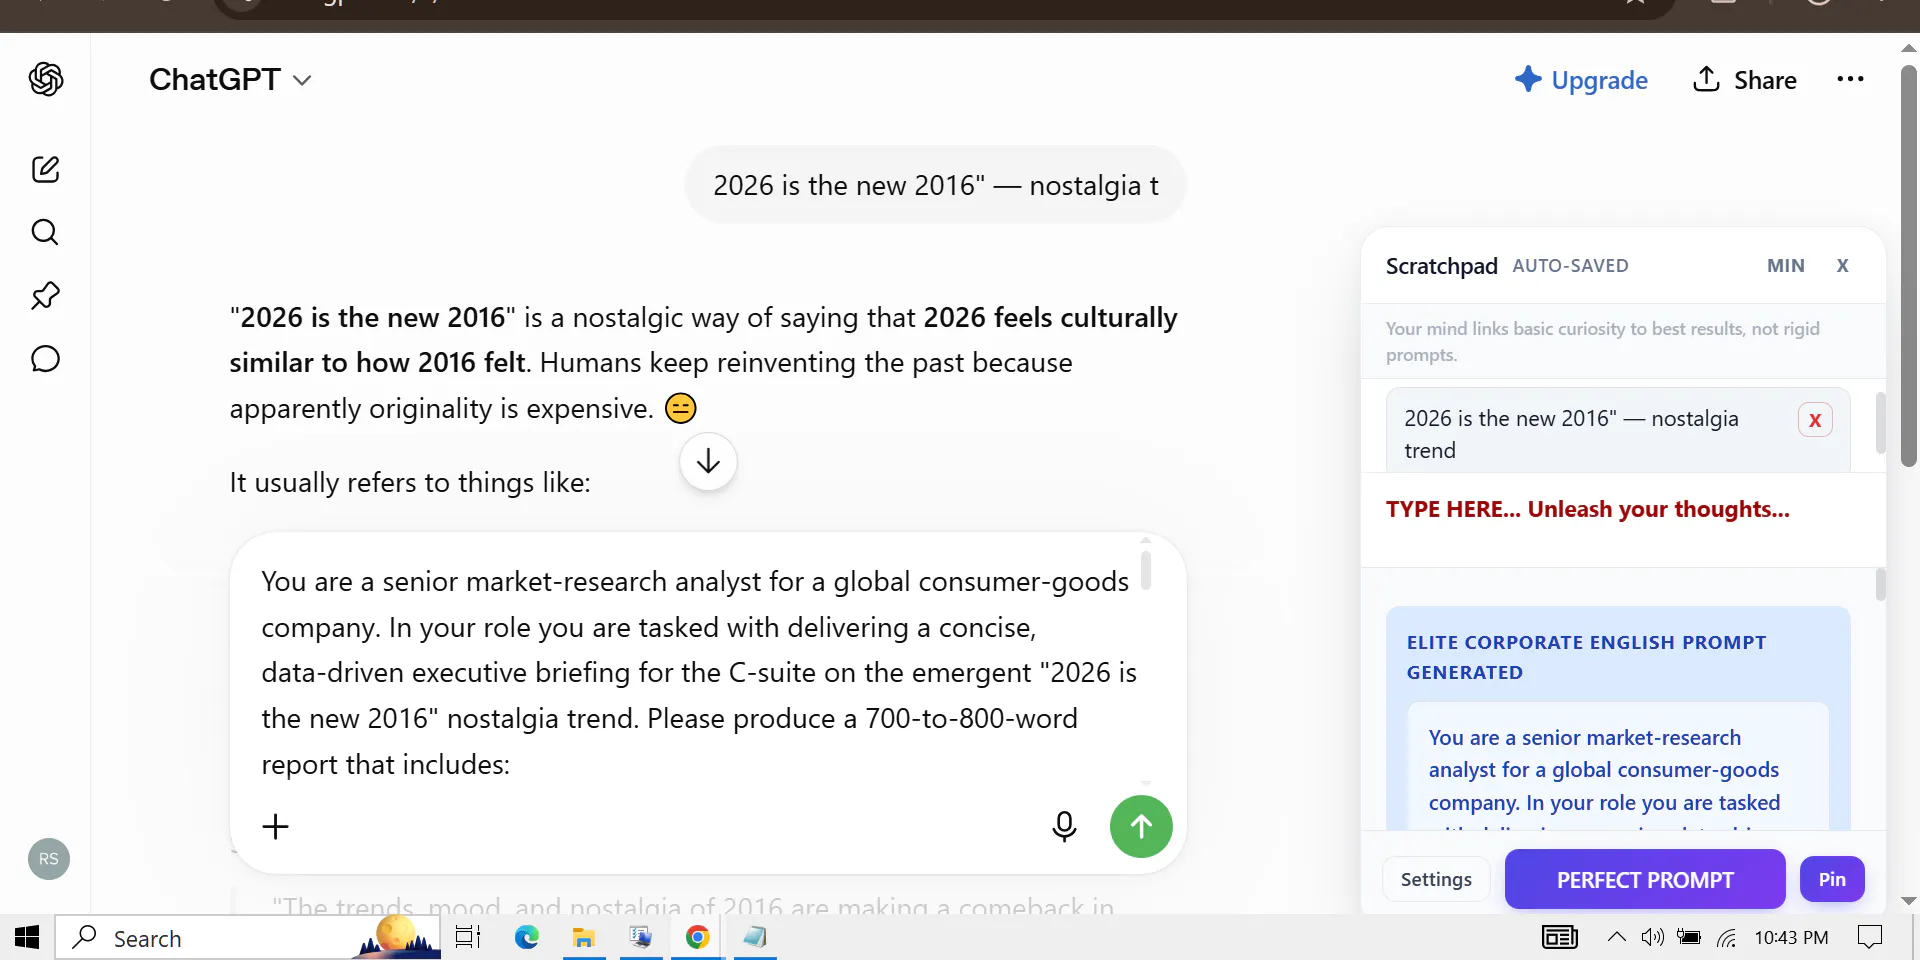Open search chats magnifier icon in sidebar
Screen dimensions: 1920x960
(45, 232)
